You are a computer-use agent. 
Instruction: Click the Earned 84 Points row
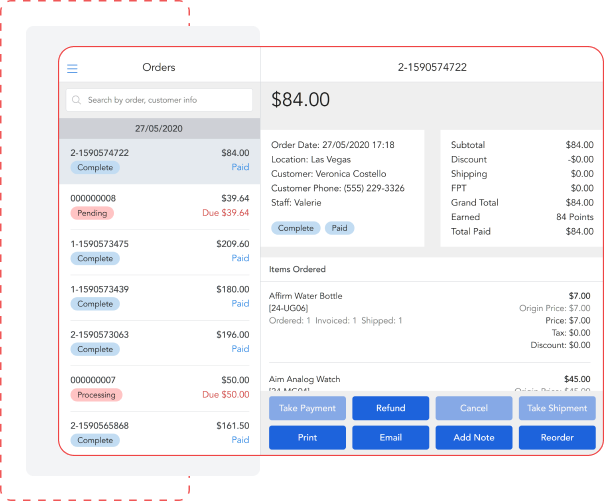(522, 217)
